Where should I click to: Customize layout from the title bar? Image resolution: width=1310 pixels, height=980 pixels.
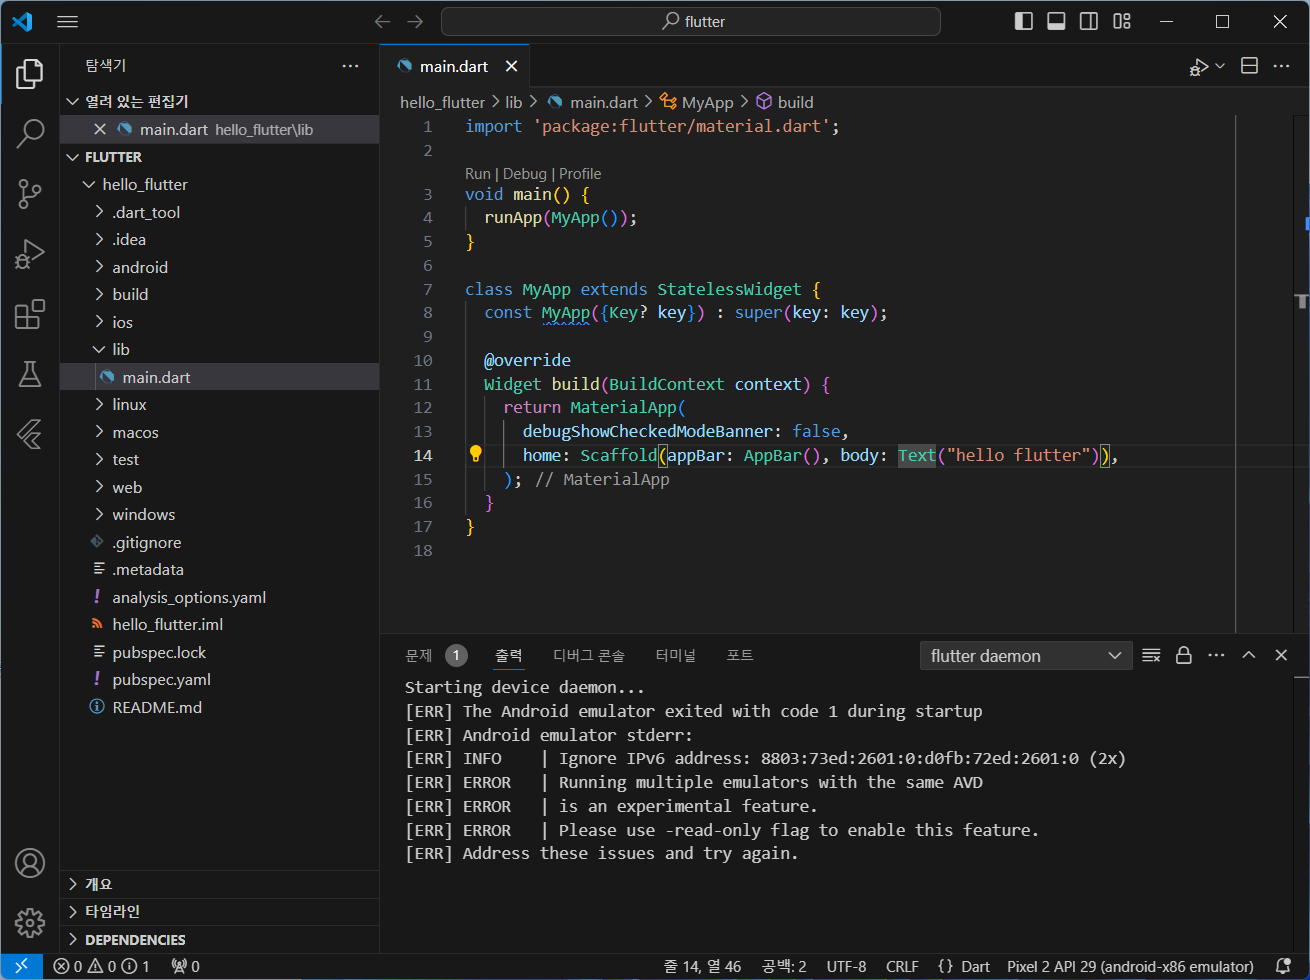tap(1121, 22)
